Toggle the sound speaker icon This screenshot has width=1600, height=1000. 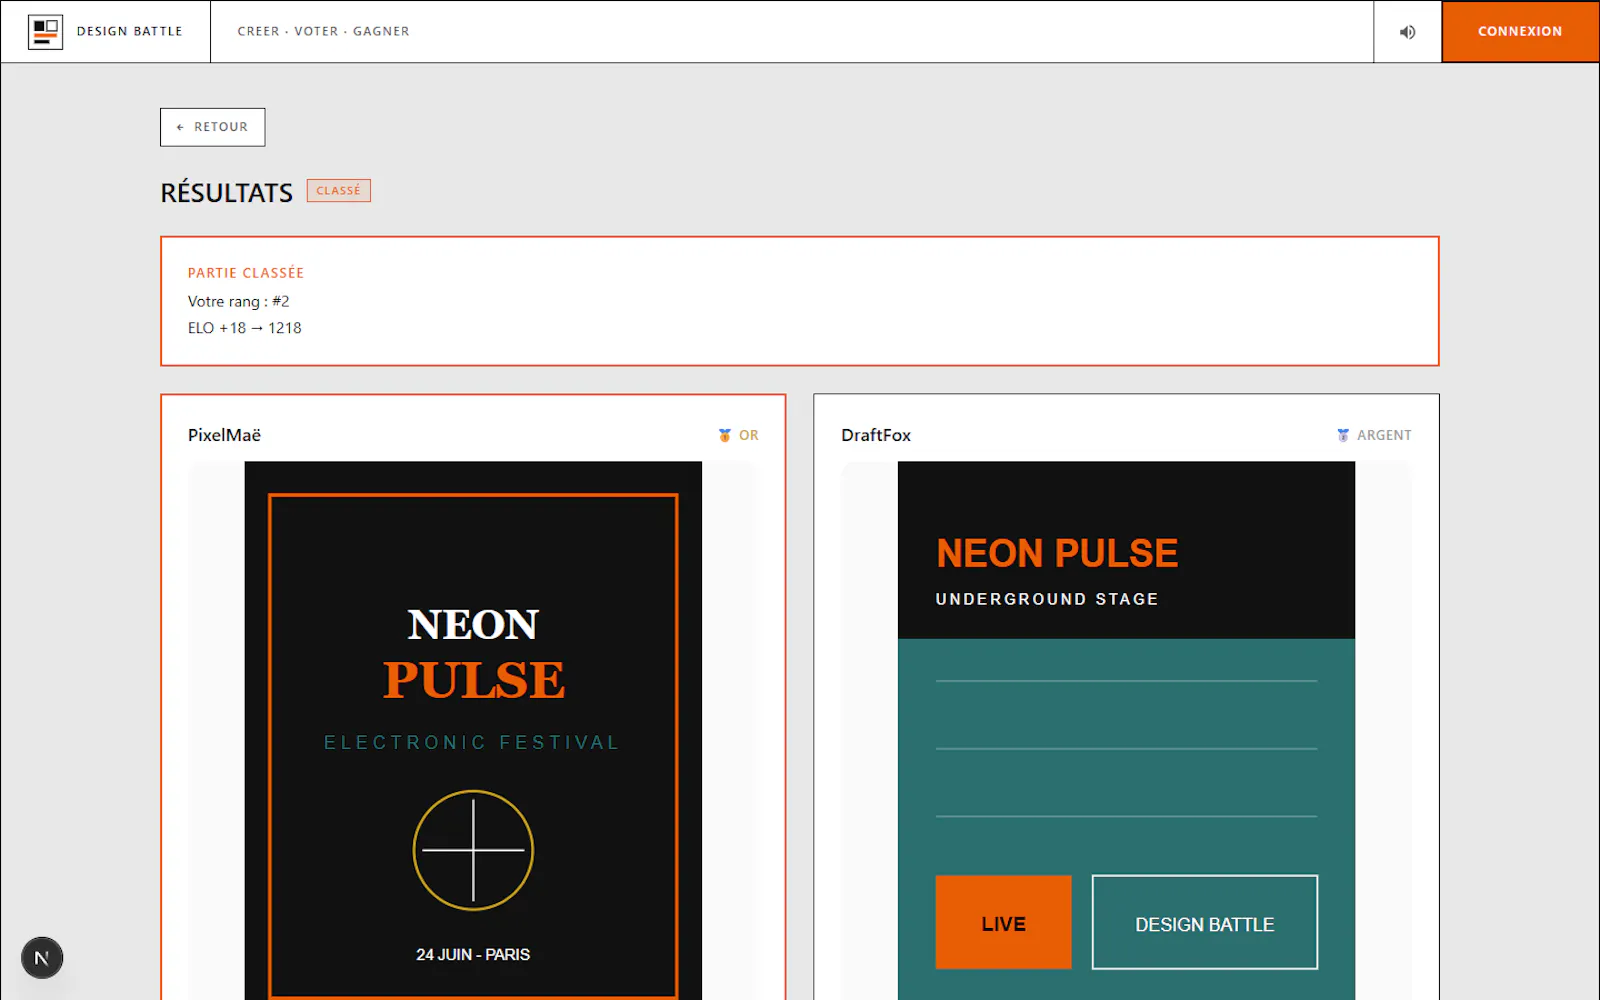click(1407, 32)
